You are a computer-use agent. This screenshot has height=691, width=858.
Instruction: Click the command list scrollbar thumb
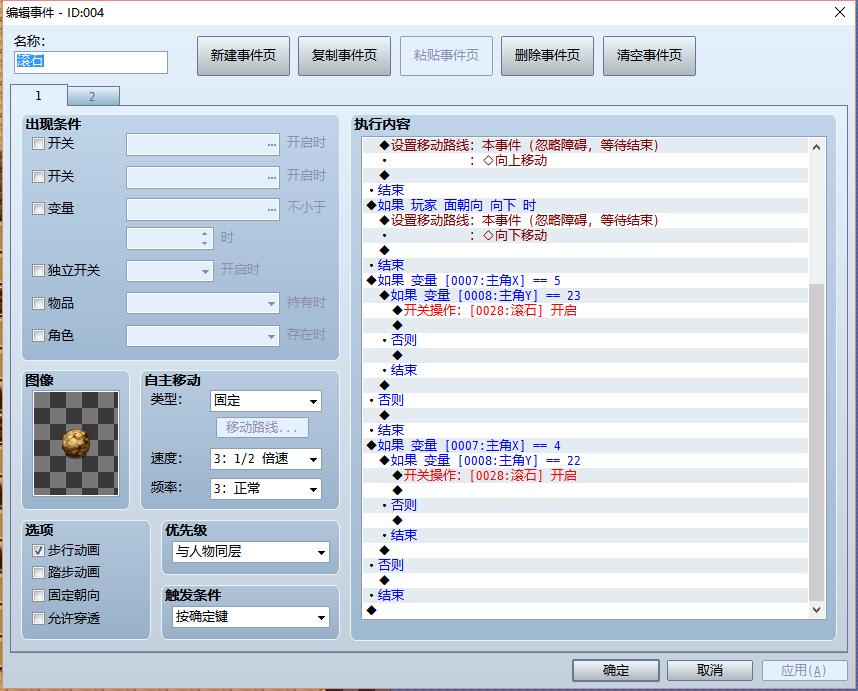pyautogui.click(x=816, y=442)
